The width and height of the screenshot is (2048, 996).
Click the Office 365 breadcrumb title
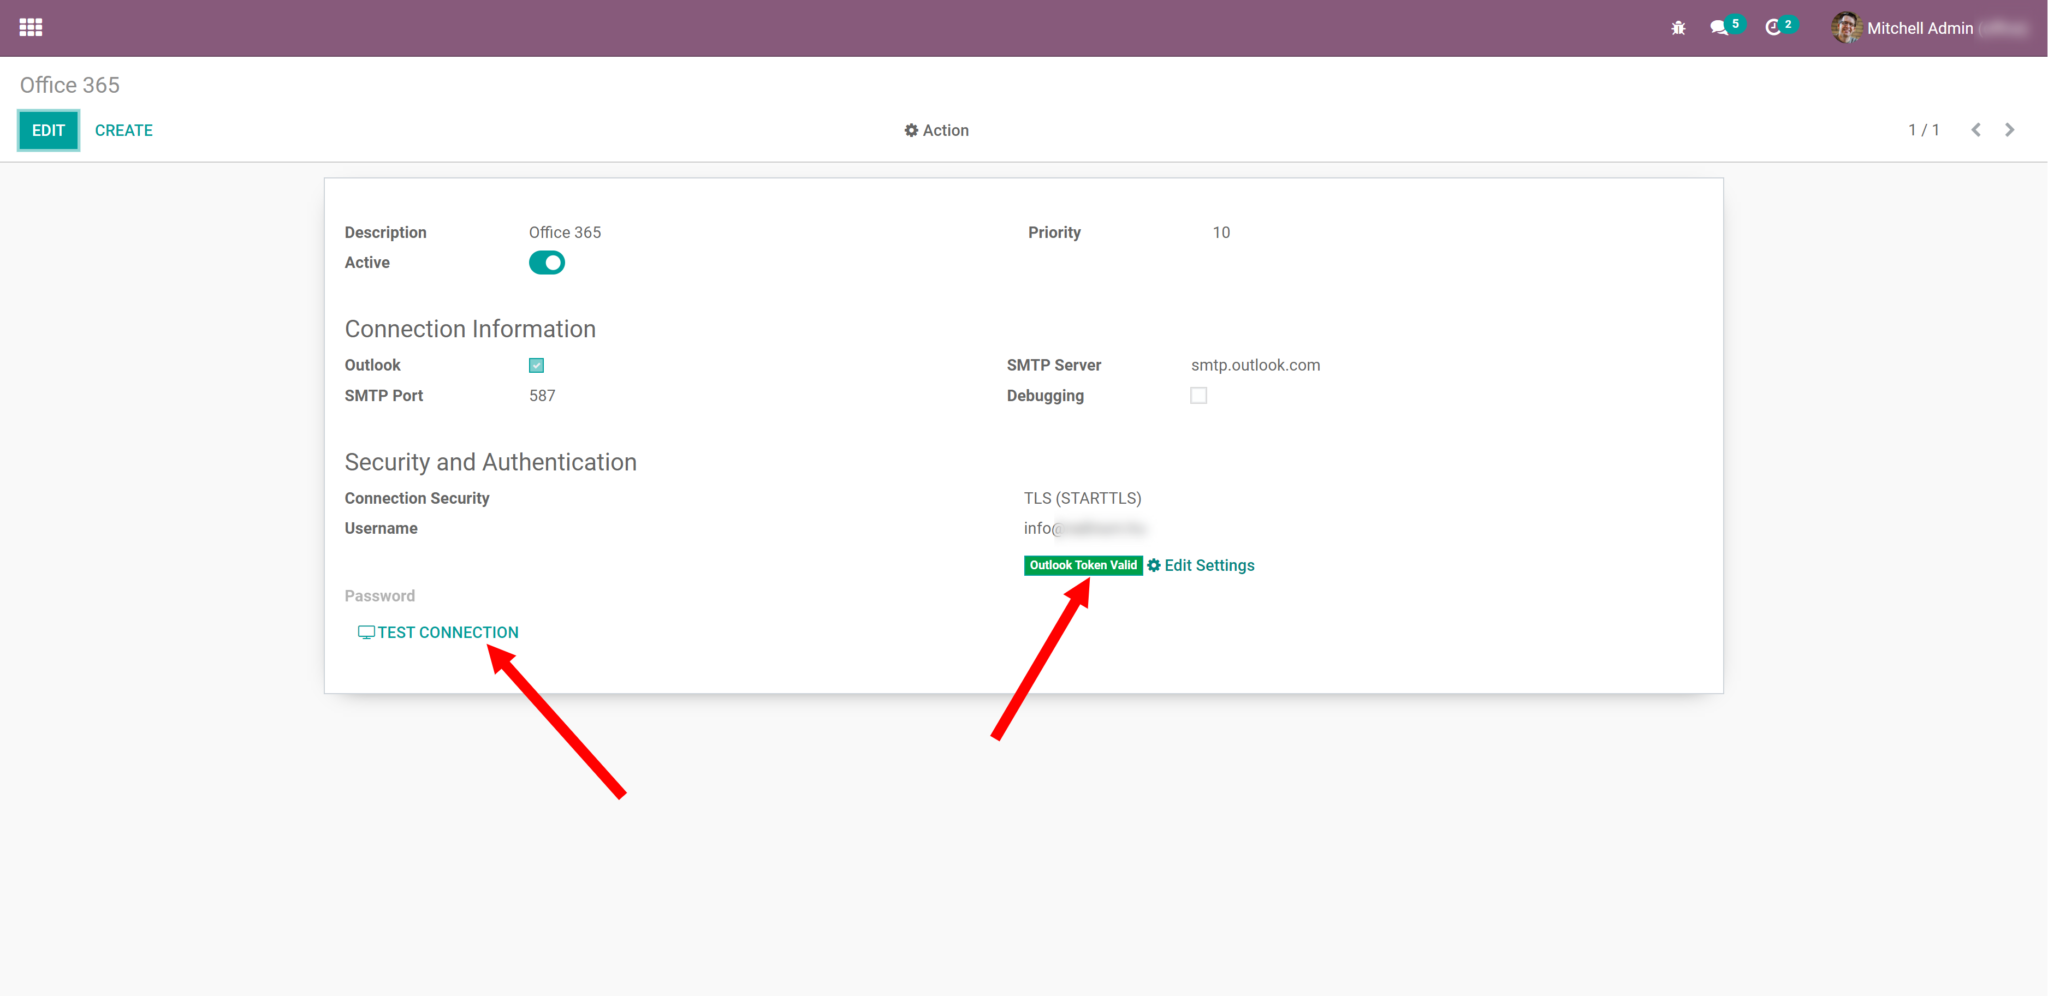pyautogui.click(x=70, y=85)
